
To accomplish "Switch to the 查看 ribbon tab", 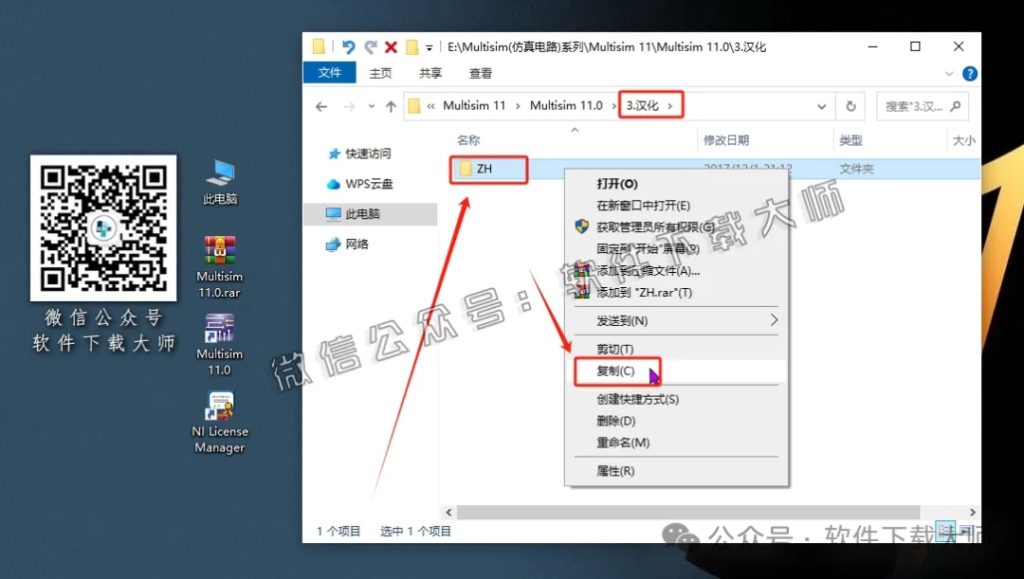I will (x=478, y=72).
